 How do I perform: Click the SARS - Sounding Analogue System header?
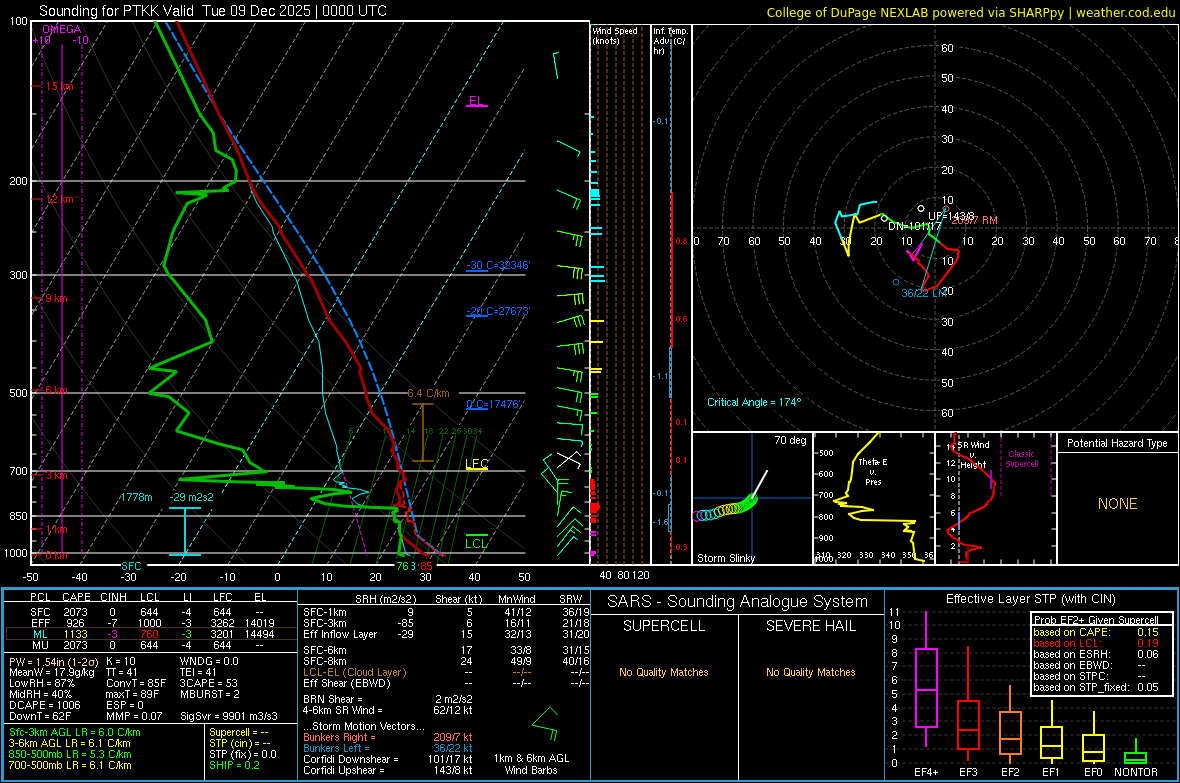click(738, 602)
